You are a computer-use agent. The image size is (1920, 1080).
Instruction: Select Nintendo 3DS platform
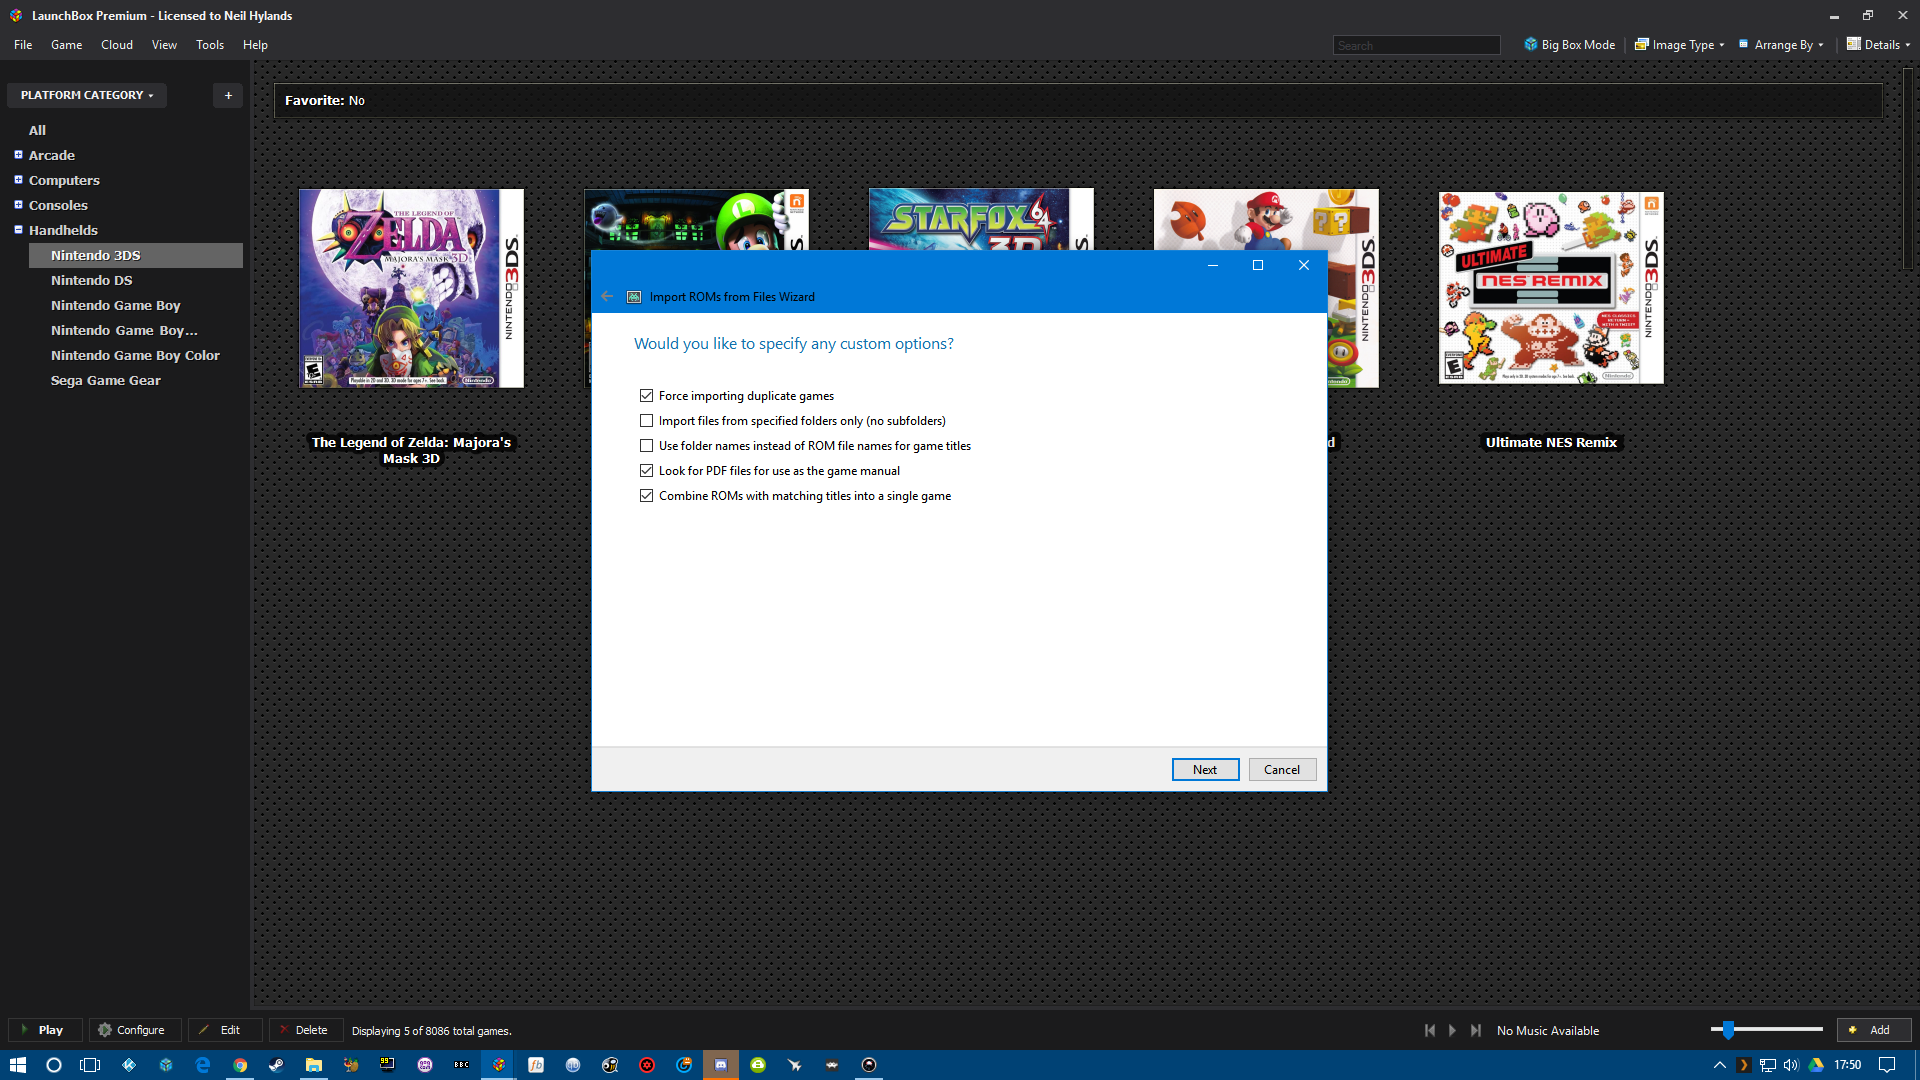[135, 255]
